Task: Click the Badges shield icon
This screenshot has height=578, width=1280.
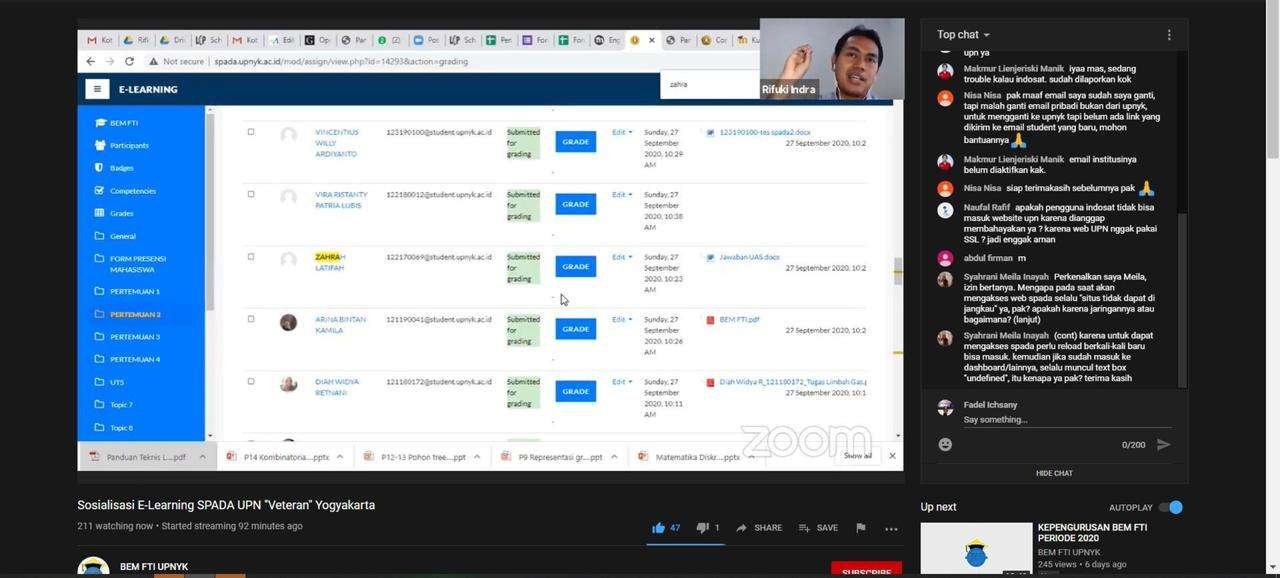Action: [x=99, y=167]
